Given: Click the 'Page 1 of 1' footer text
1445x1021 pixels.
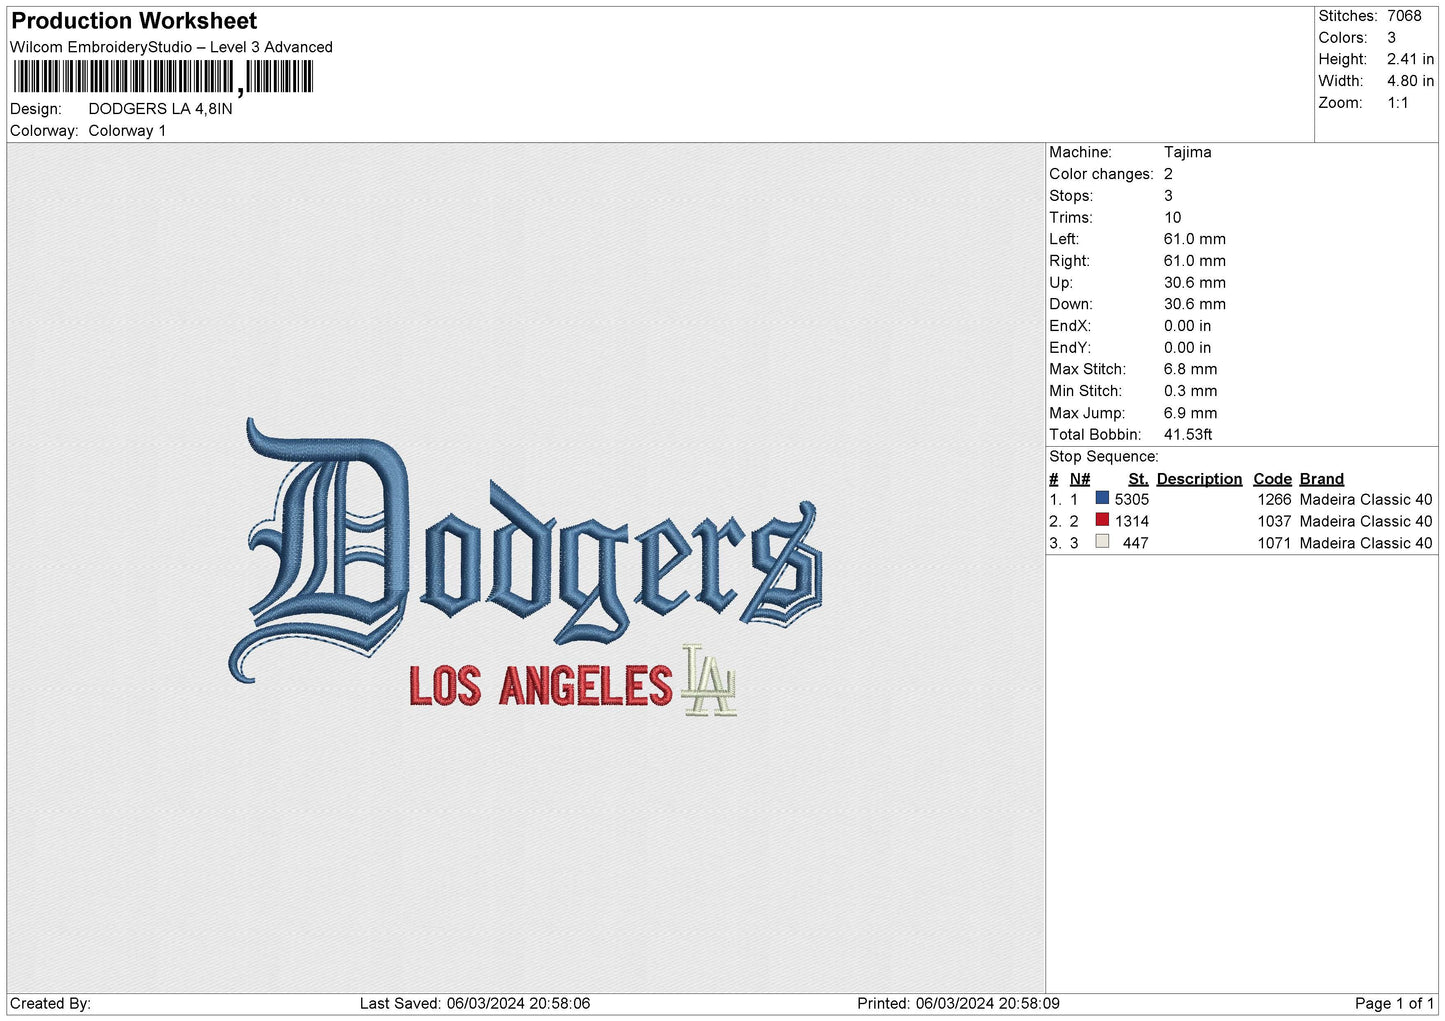Looking at the screenshot, I should coord(1394,1003).
